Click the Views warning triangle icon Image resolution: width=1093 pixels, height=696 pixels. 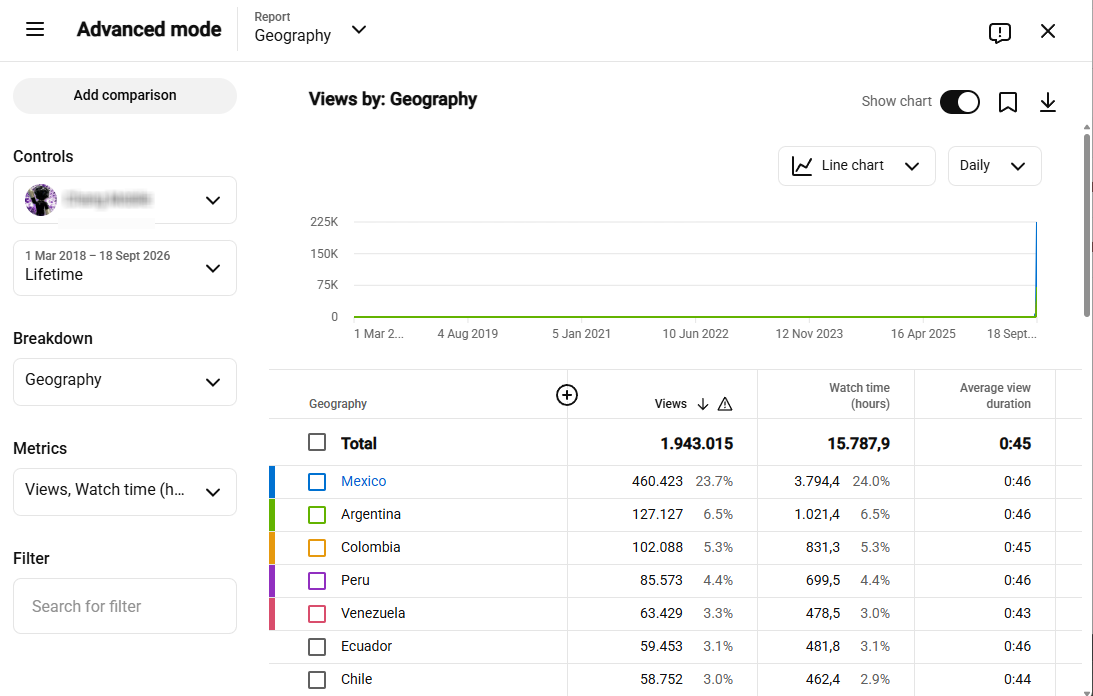pos(725,404)
